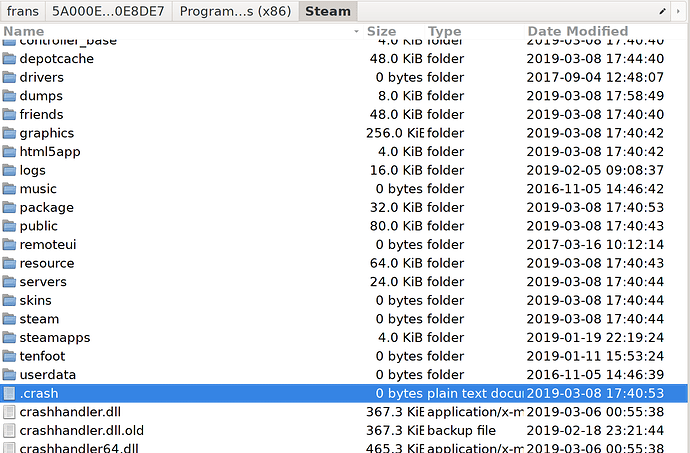690x453 pixels.
Task: Select the crashhandler64.dll file name
Action: 79,448
